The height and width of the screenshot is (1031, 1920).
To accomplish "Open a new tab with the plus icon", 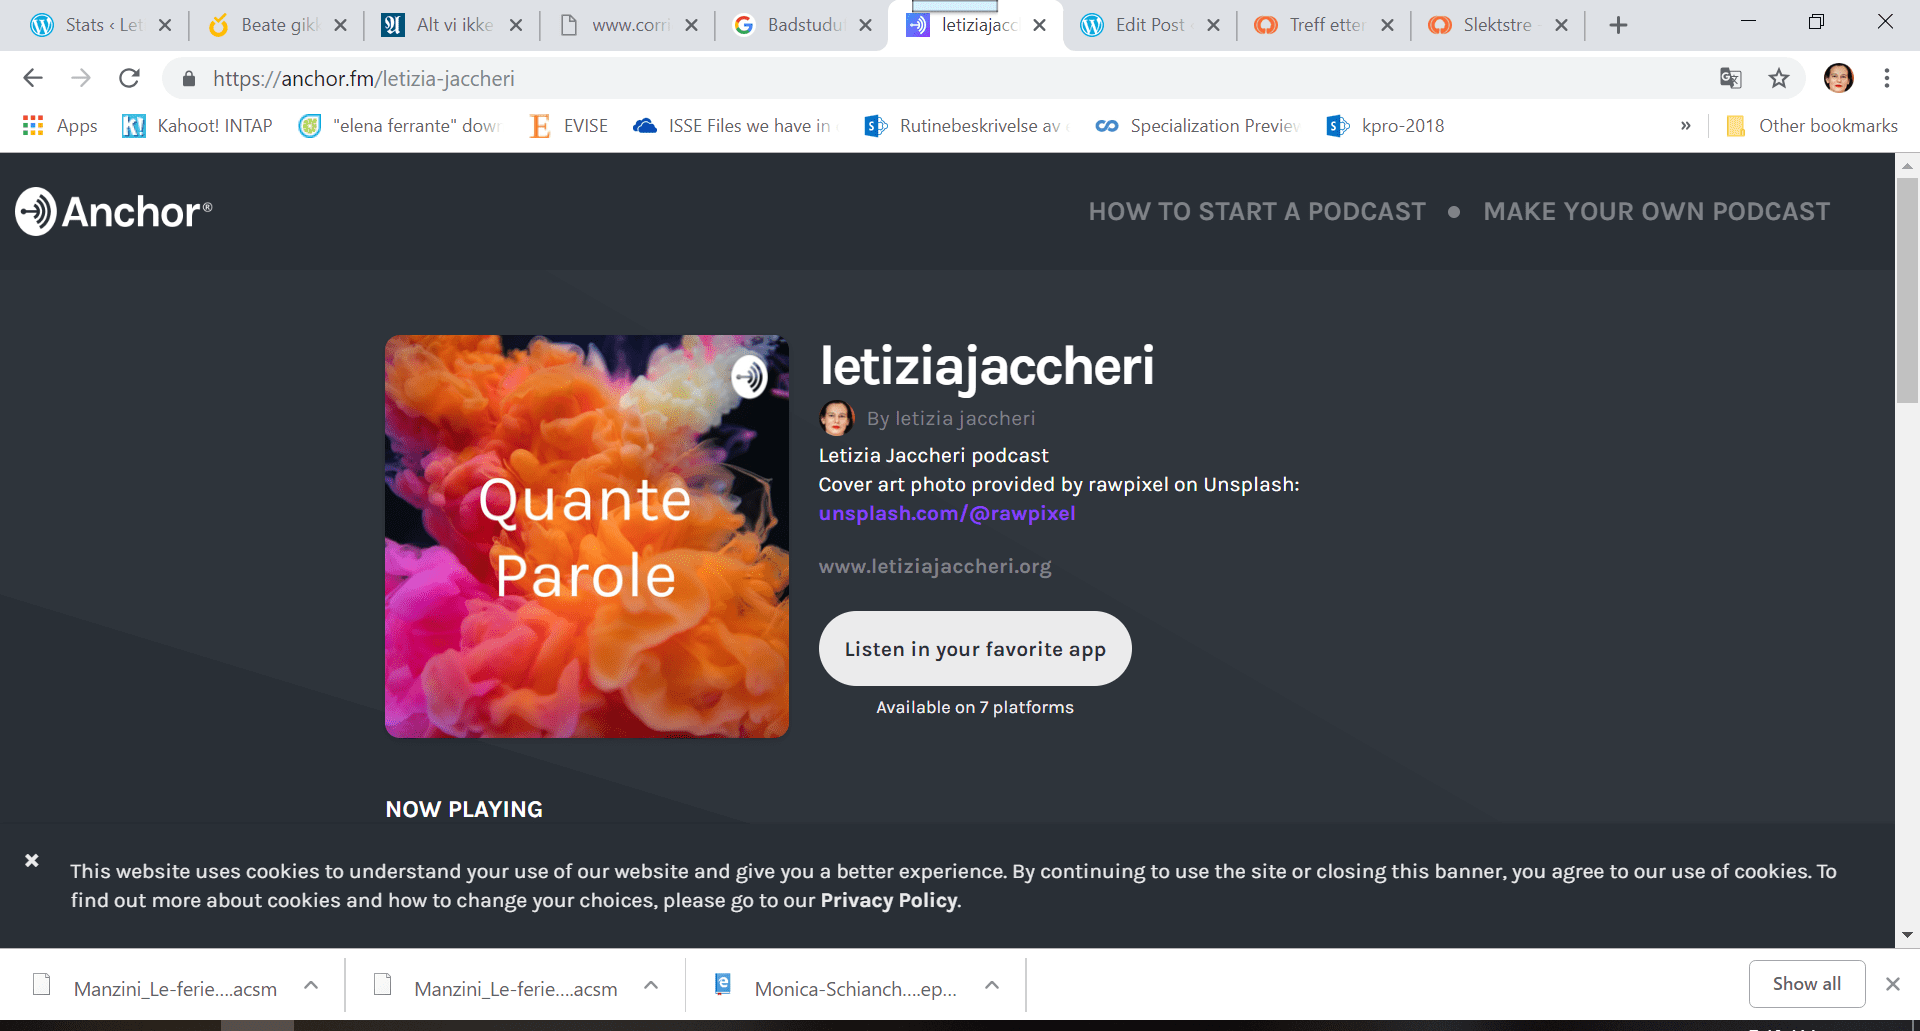I will coord(1617,25).
